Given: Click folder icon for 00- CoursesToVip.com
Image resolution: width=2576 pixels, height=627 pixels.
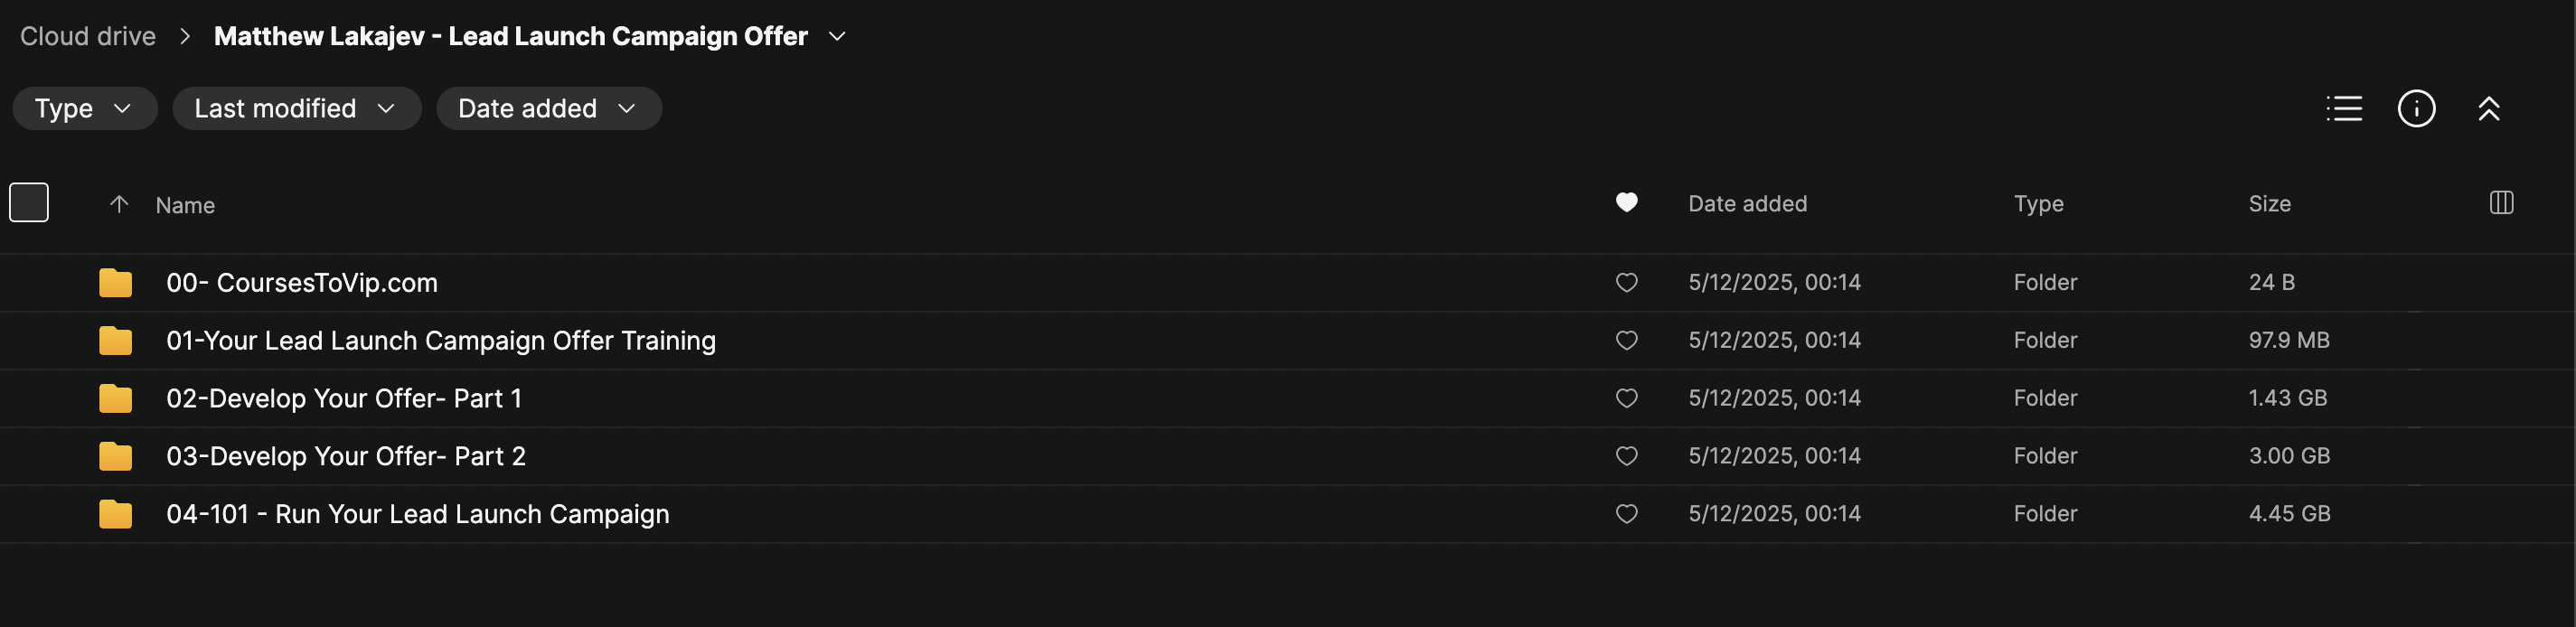Looking at the screenshot, I should (115, 283).
